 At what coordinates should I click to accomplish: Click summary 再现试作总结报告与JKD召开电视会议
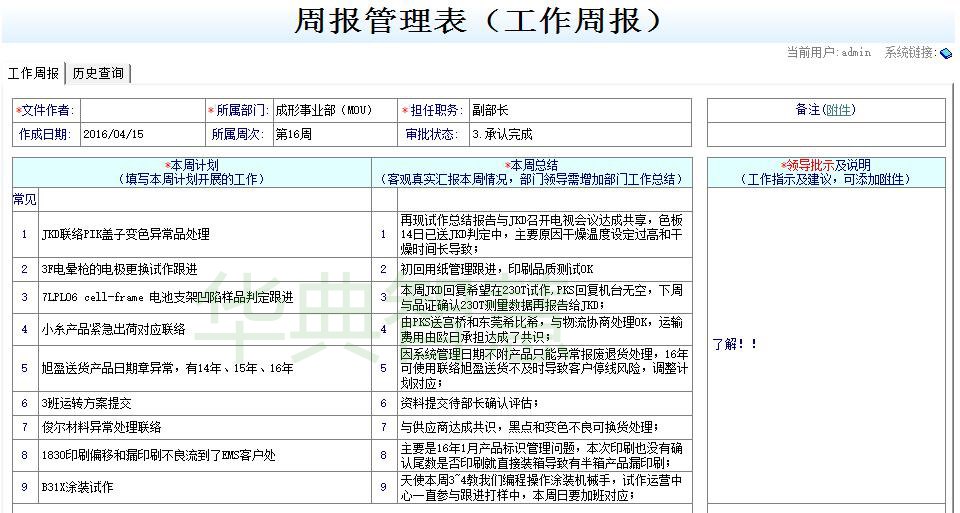[544, 234]
